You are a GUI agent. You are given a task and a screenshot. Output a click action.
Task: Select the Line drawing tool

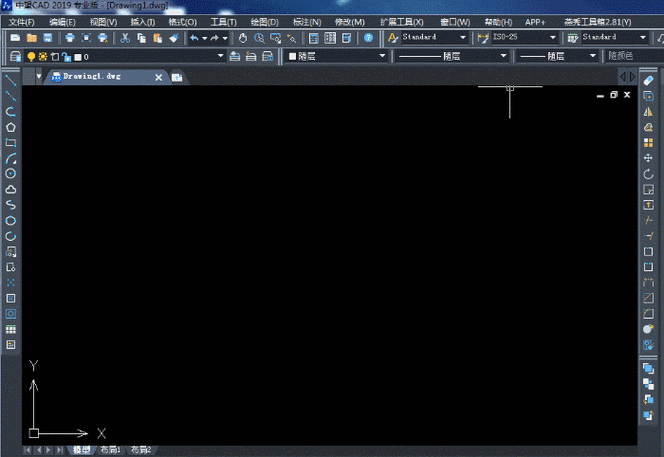pyautogui.click(x=11, y=80)
